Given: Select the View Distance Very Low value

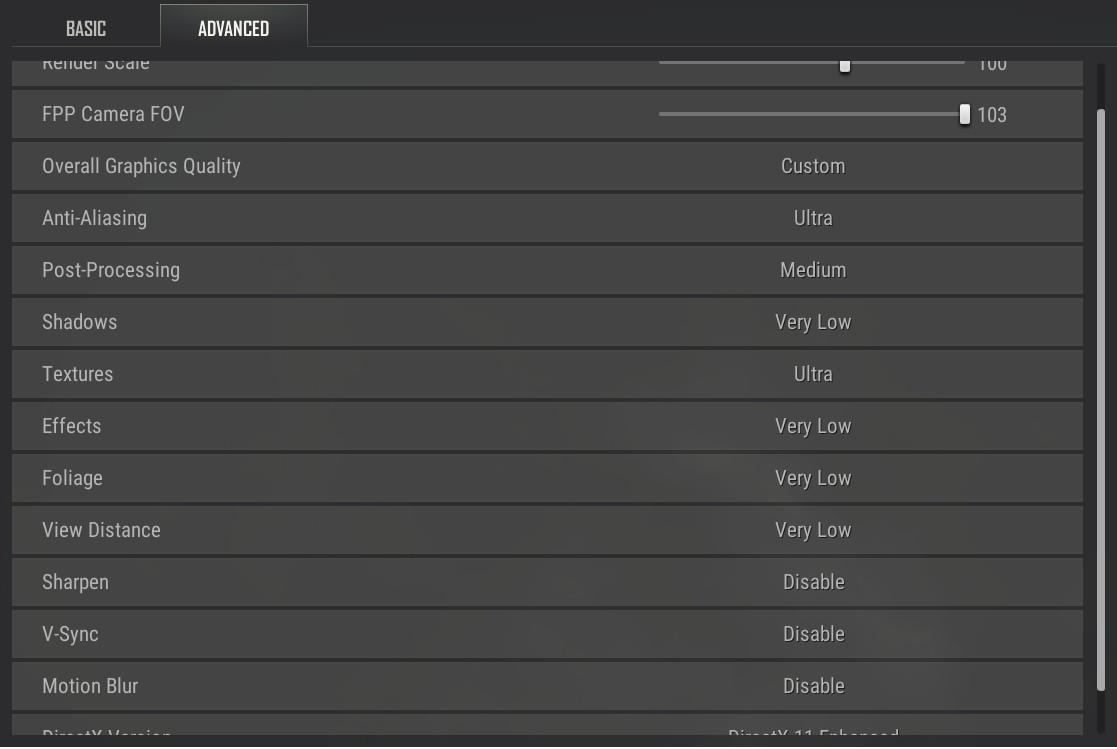Looking at the screenshot, I should pyautogui.click(x=812, y=530).
